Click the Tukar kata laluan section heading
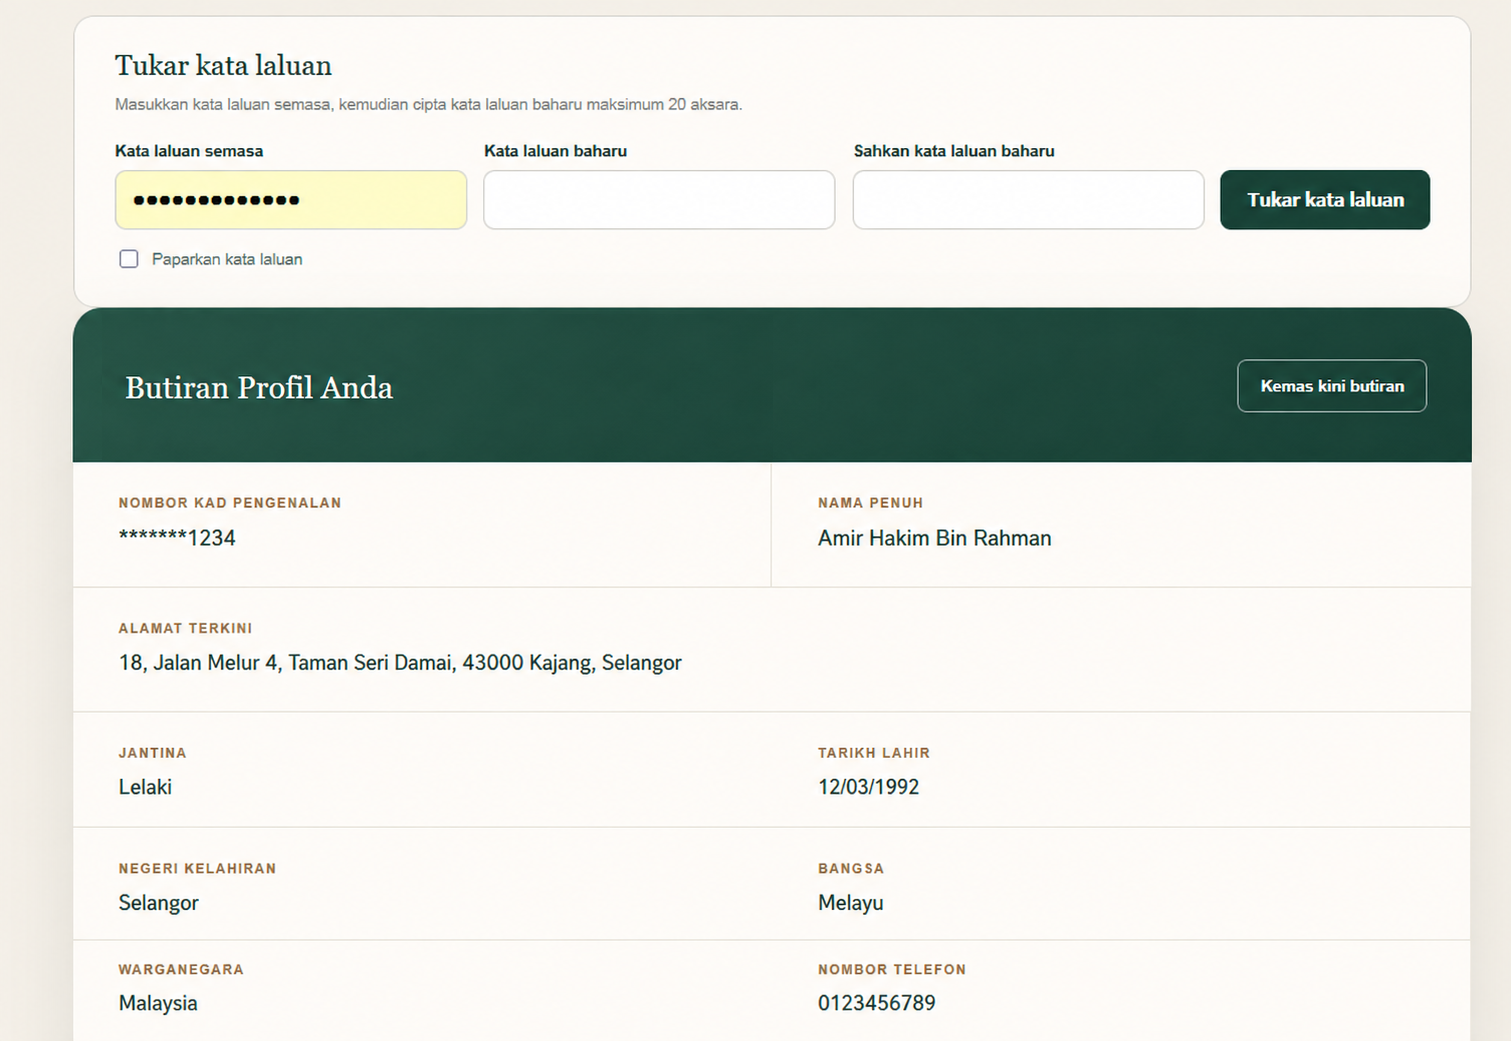The height and width of the screenshot is (1041, 1511). coord(223,66)
